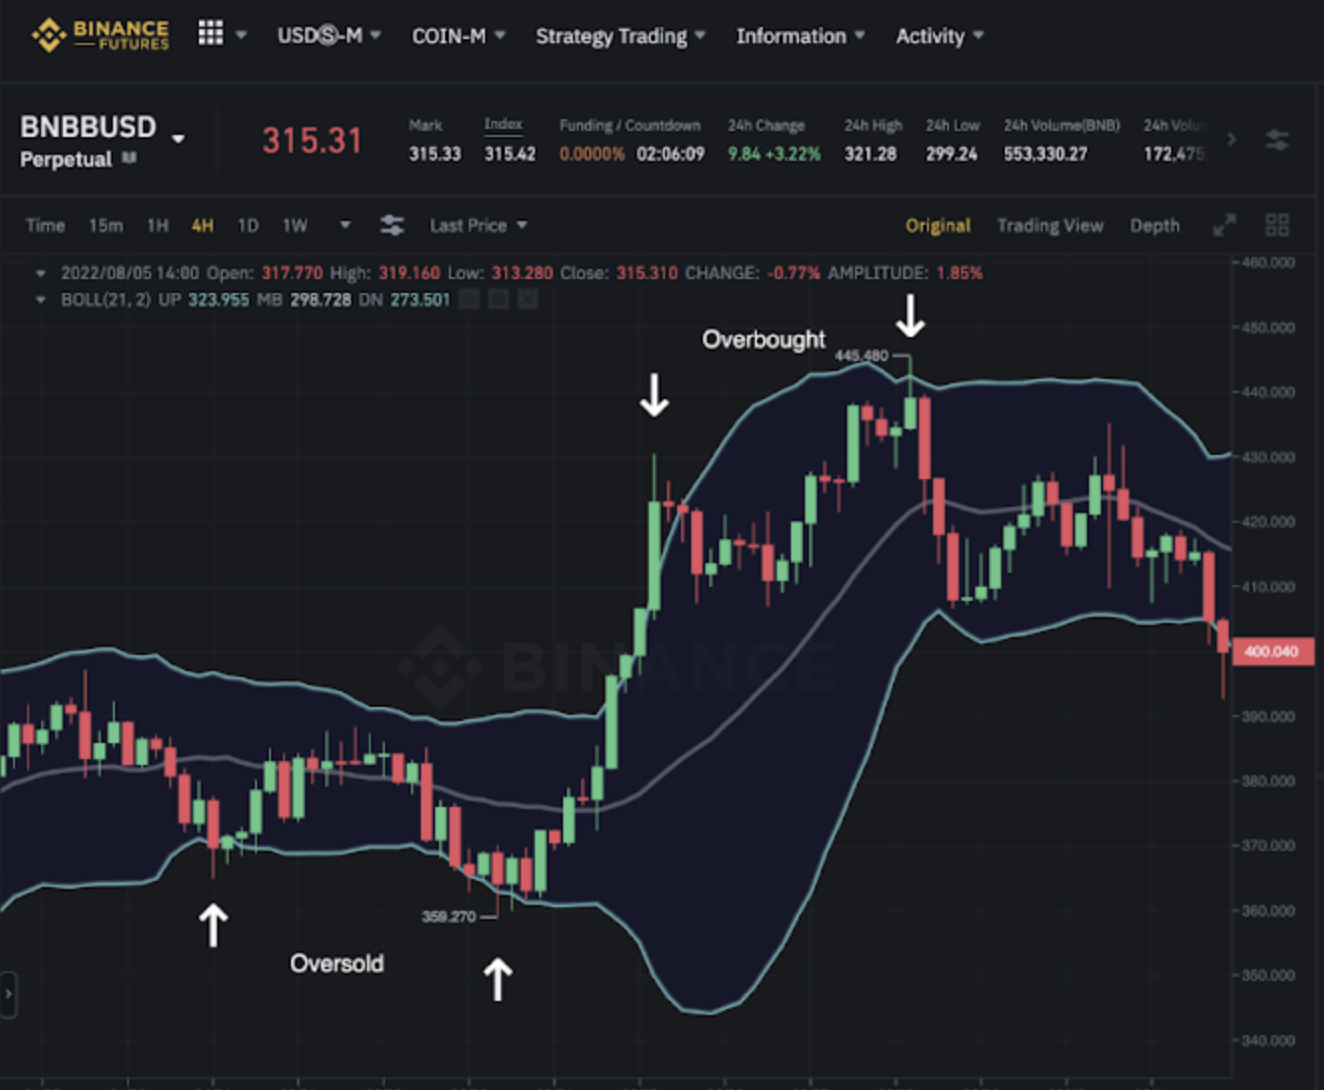
Task: Select the 4H interval
Action: click(202, 226)
